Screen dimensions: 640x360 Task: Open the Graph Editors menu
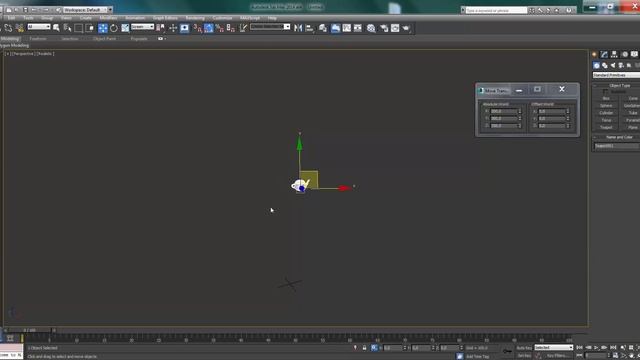[165, 18]
